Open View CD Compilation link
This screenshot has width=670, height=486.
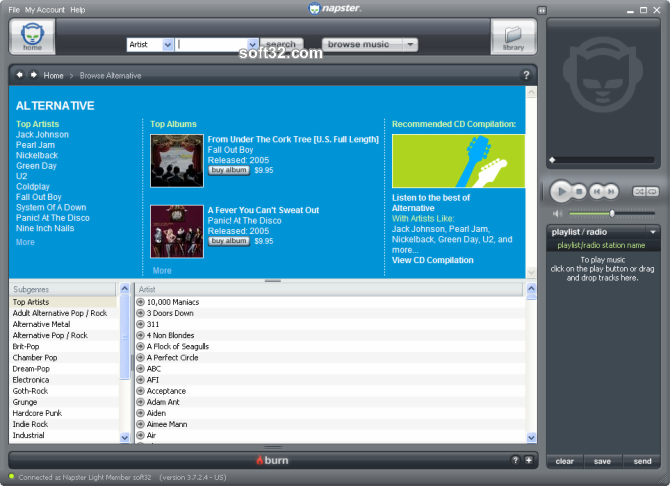point(432,260)
